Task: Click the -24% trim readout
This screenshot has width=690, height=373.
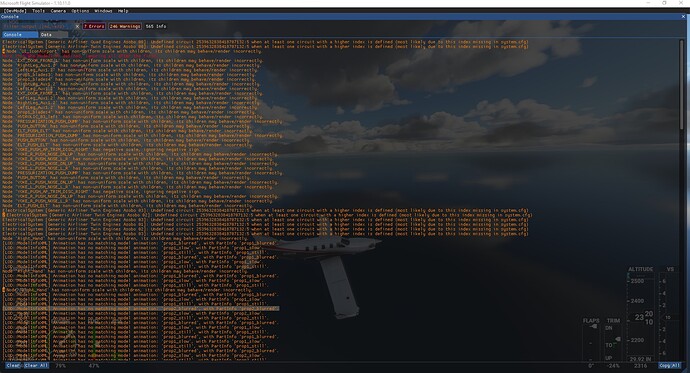Action: [x=613, y=366]
